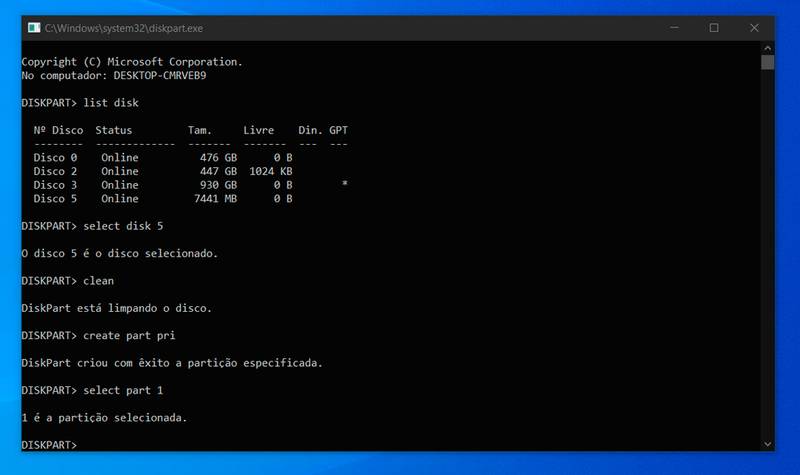Click the 'Din.' column header
This screenshot has width=800, height=475.
310,130
